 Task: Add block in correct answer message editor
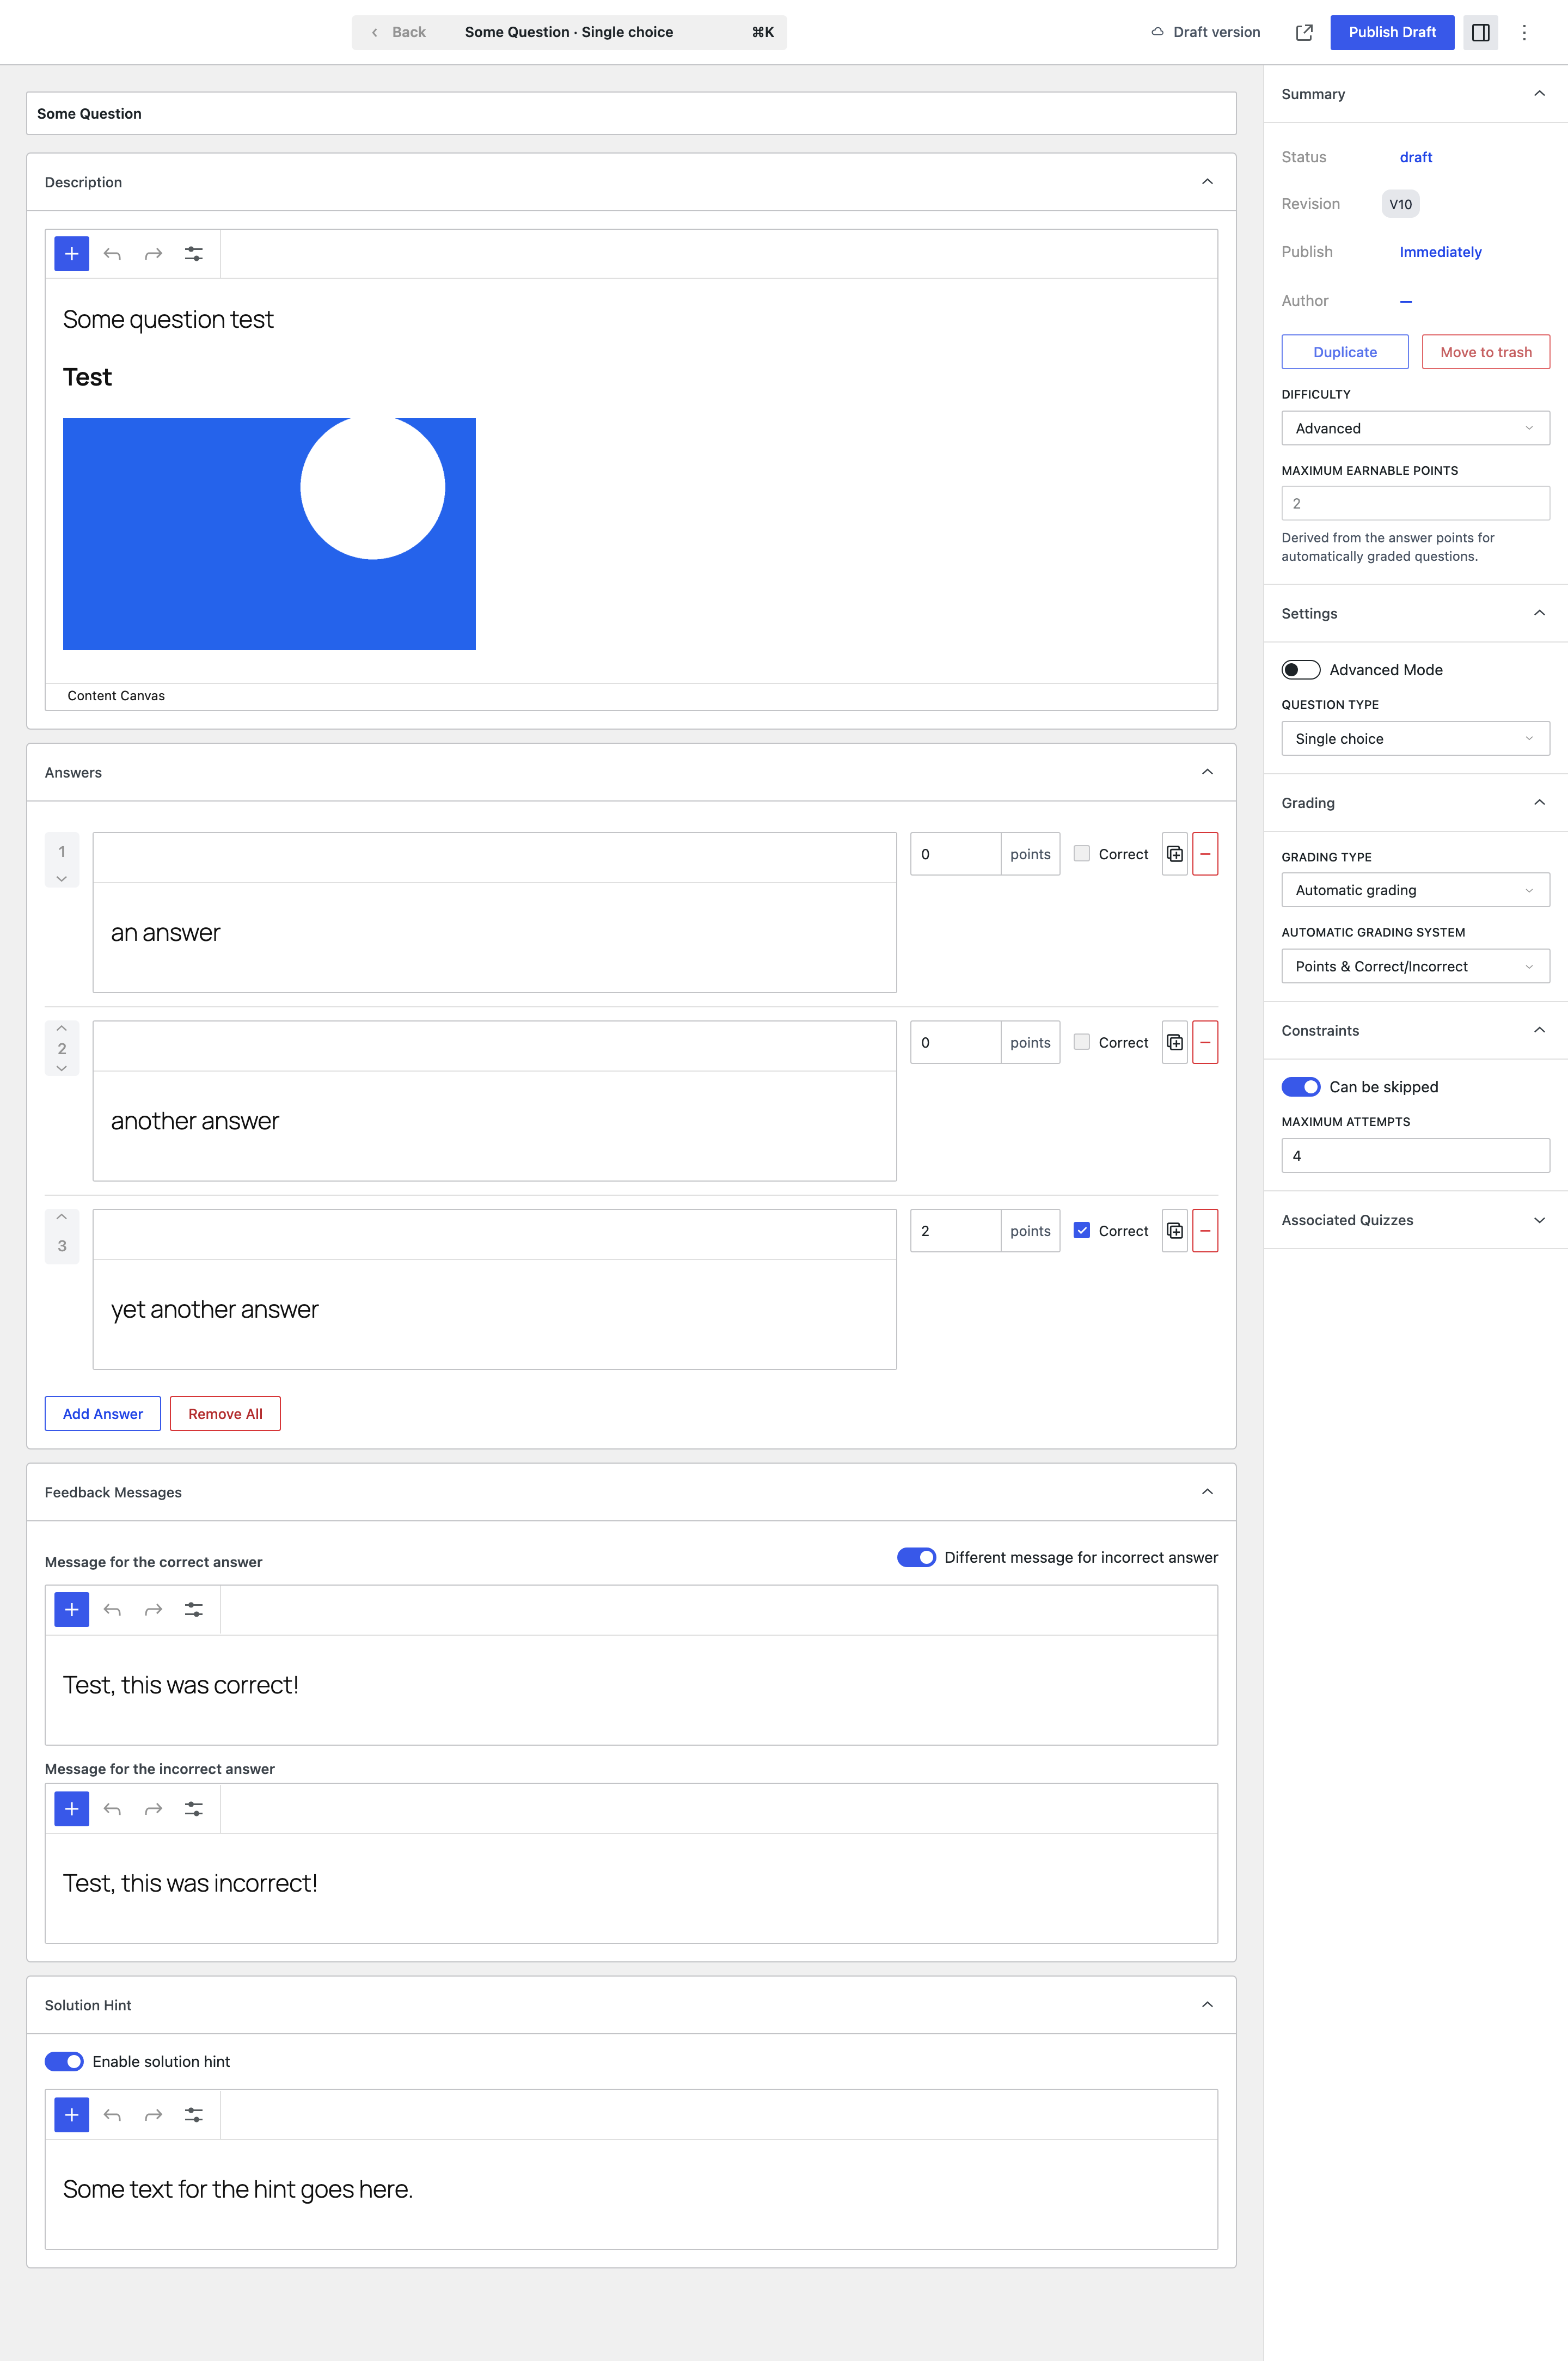[72, 1610]
